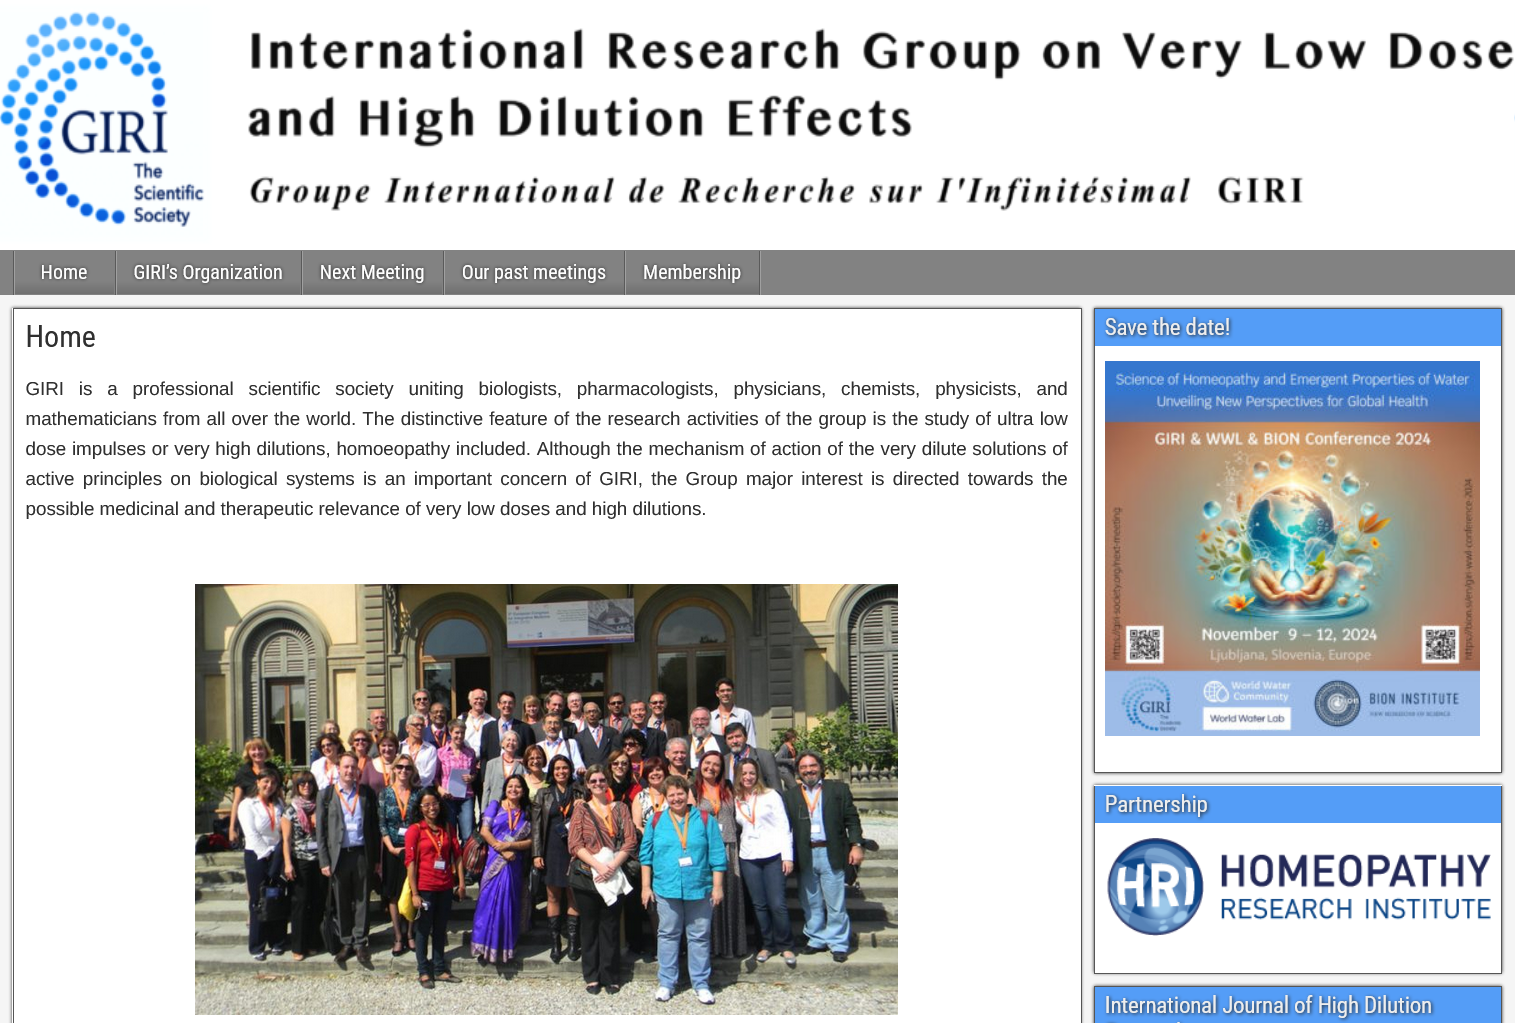
Task: Click small GIRI logo at poster bottom
Action: click(1148, 704)
